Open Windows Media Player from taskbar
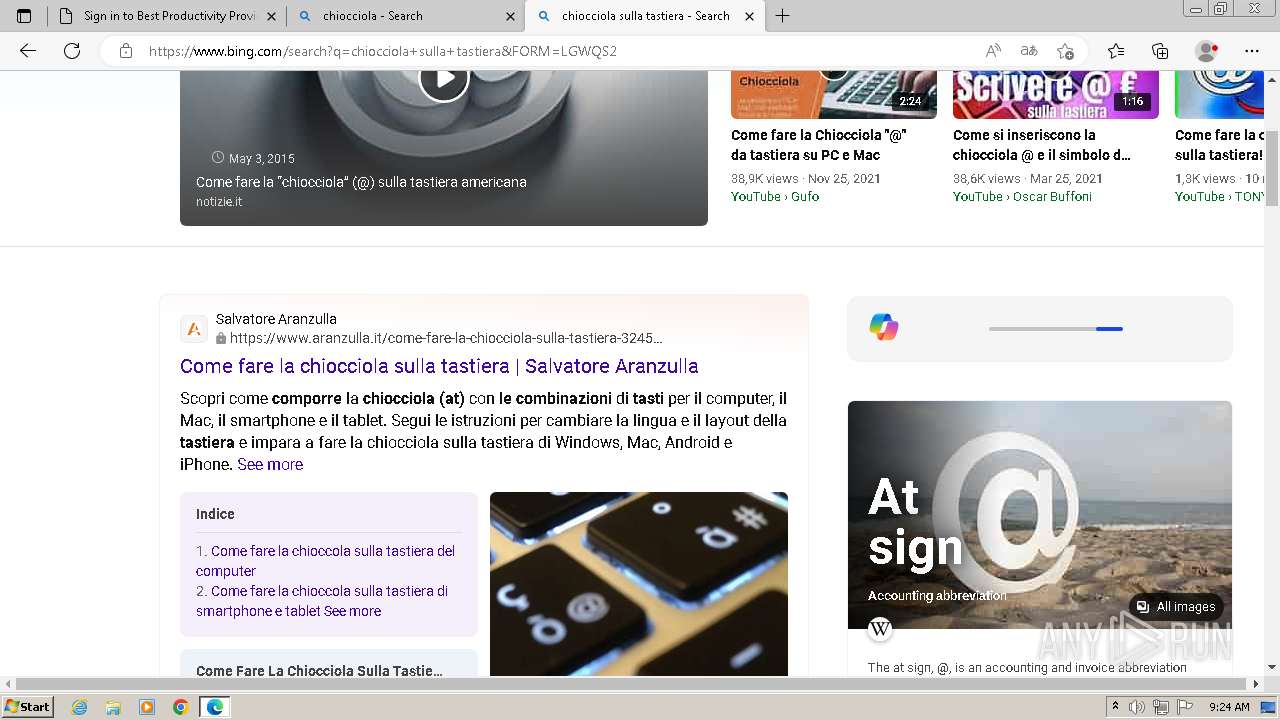This screenshot has width=1280, height=720. pyautogui.click(x=147, y=707)
